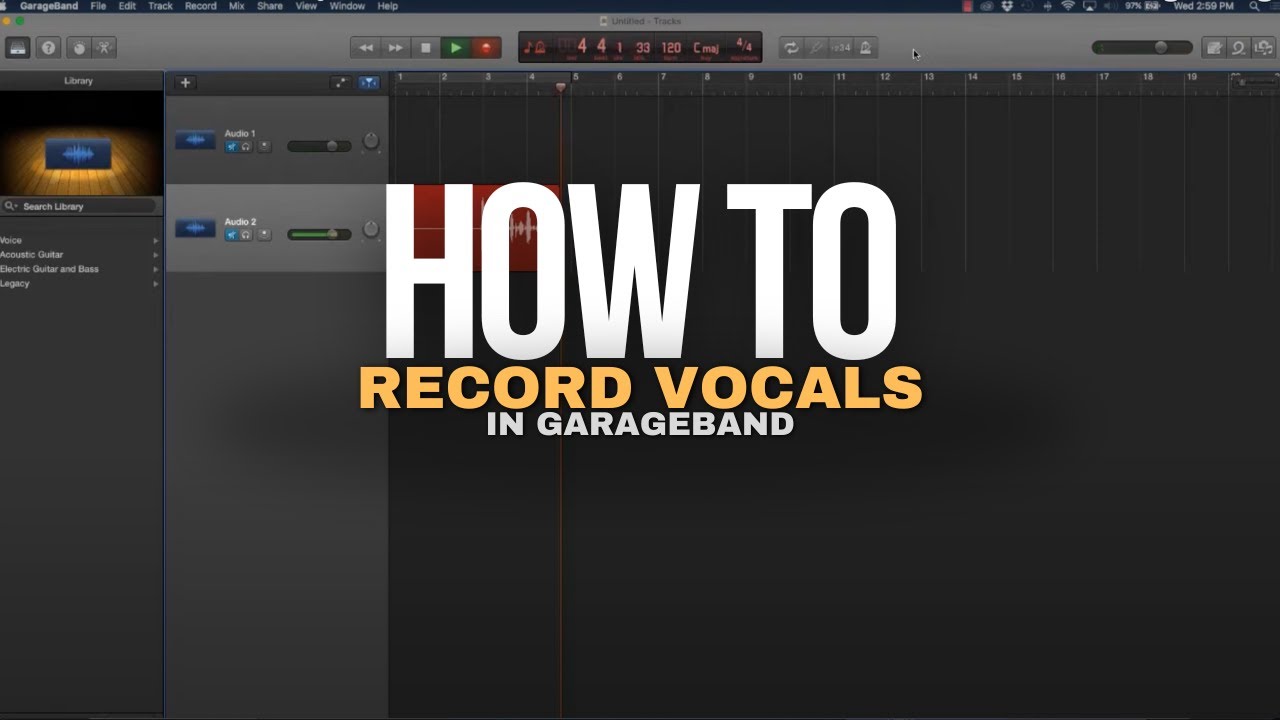Toggle Catch playhead button
The width and height of the screenshot is (1280, 720).
[369, 83]
